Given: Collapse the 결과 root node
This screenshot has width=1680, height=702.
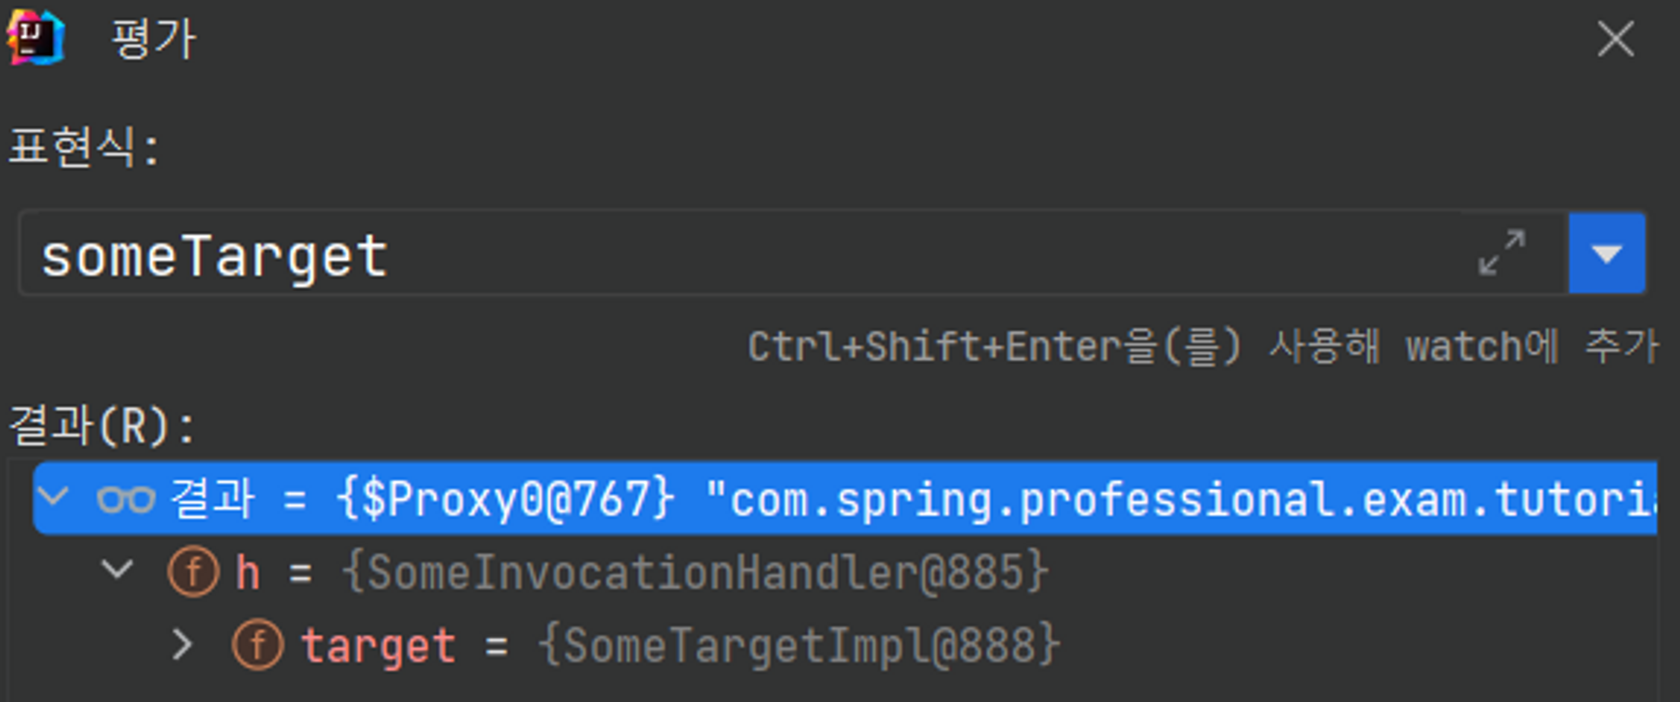Looking at the screenshot, I should (52, 496).
